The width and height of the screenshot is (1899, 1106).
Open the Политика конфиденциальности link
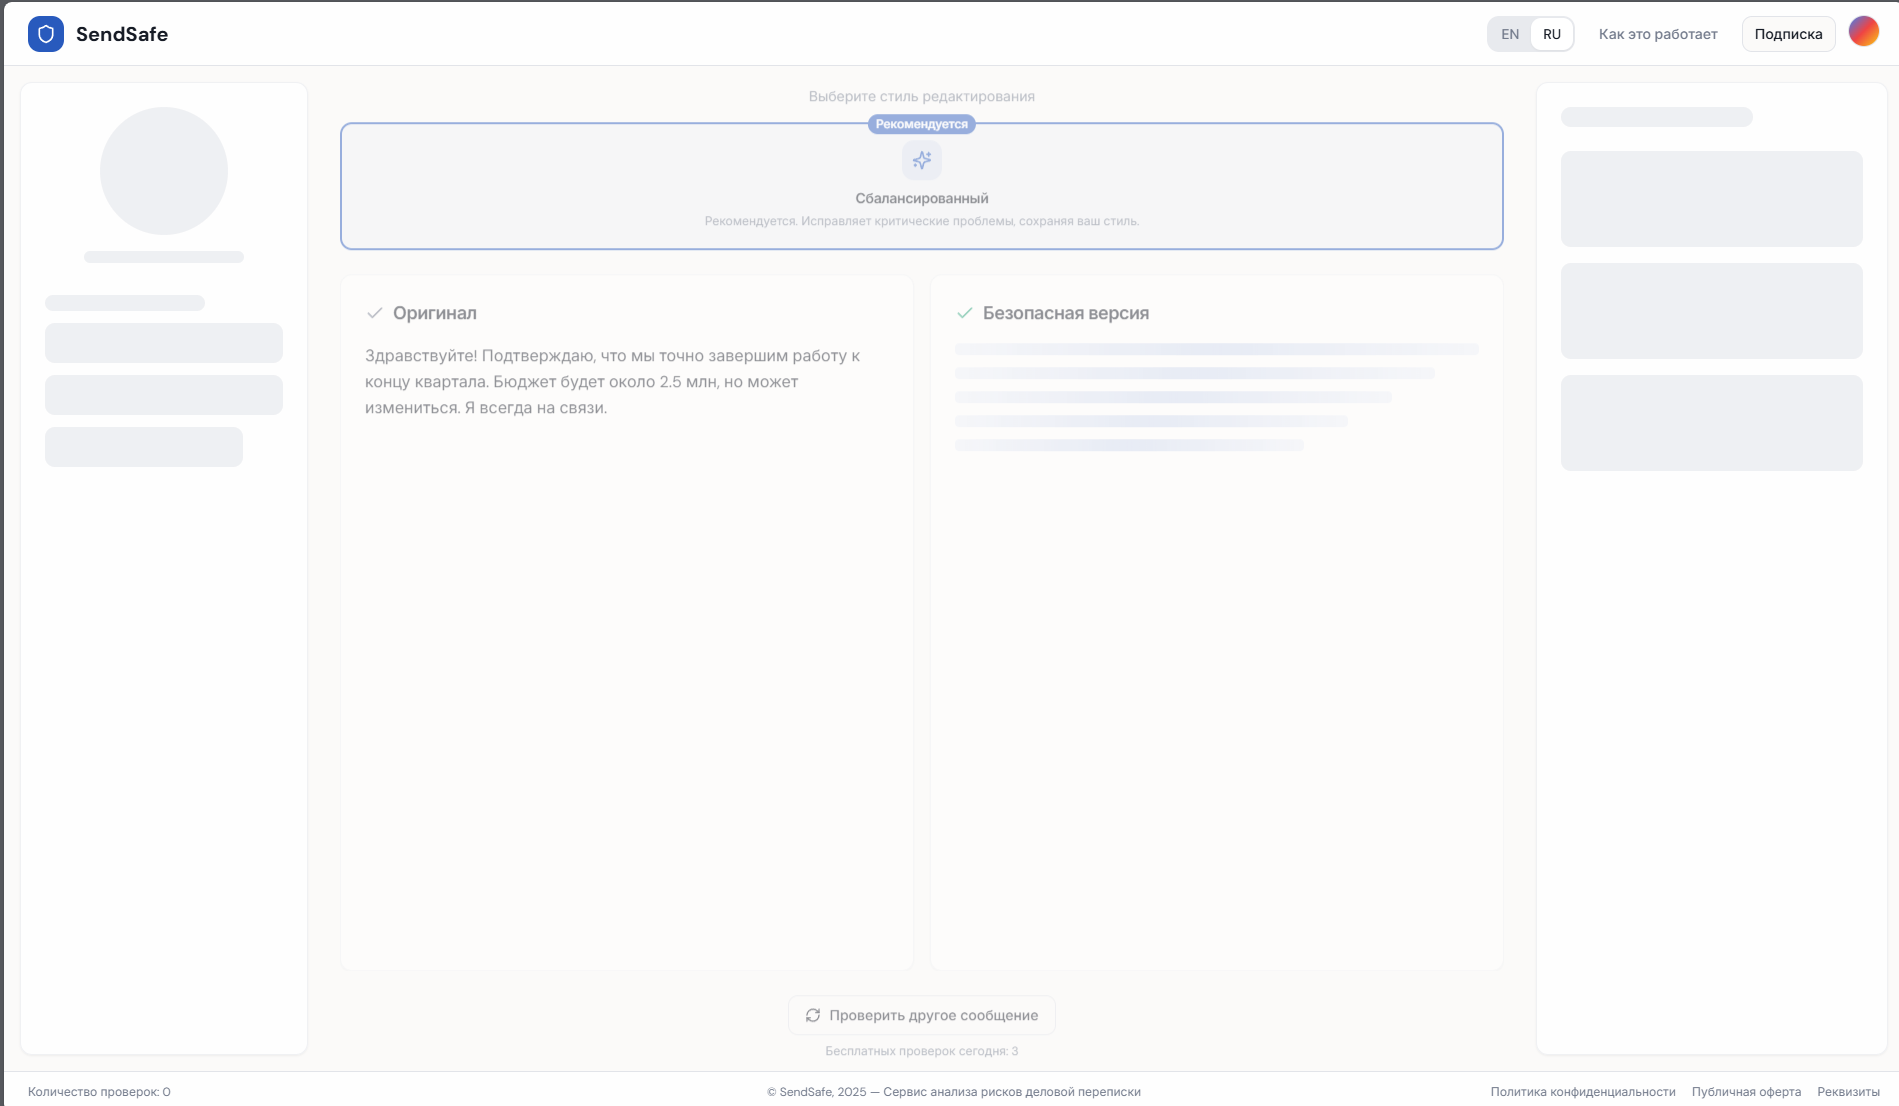(x=1582, y=1092)
